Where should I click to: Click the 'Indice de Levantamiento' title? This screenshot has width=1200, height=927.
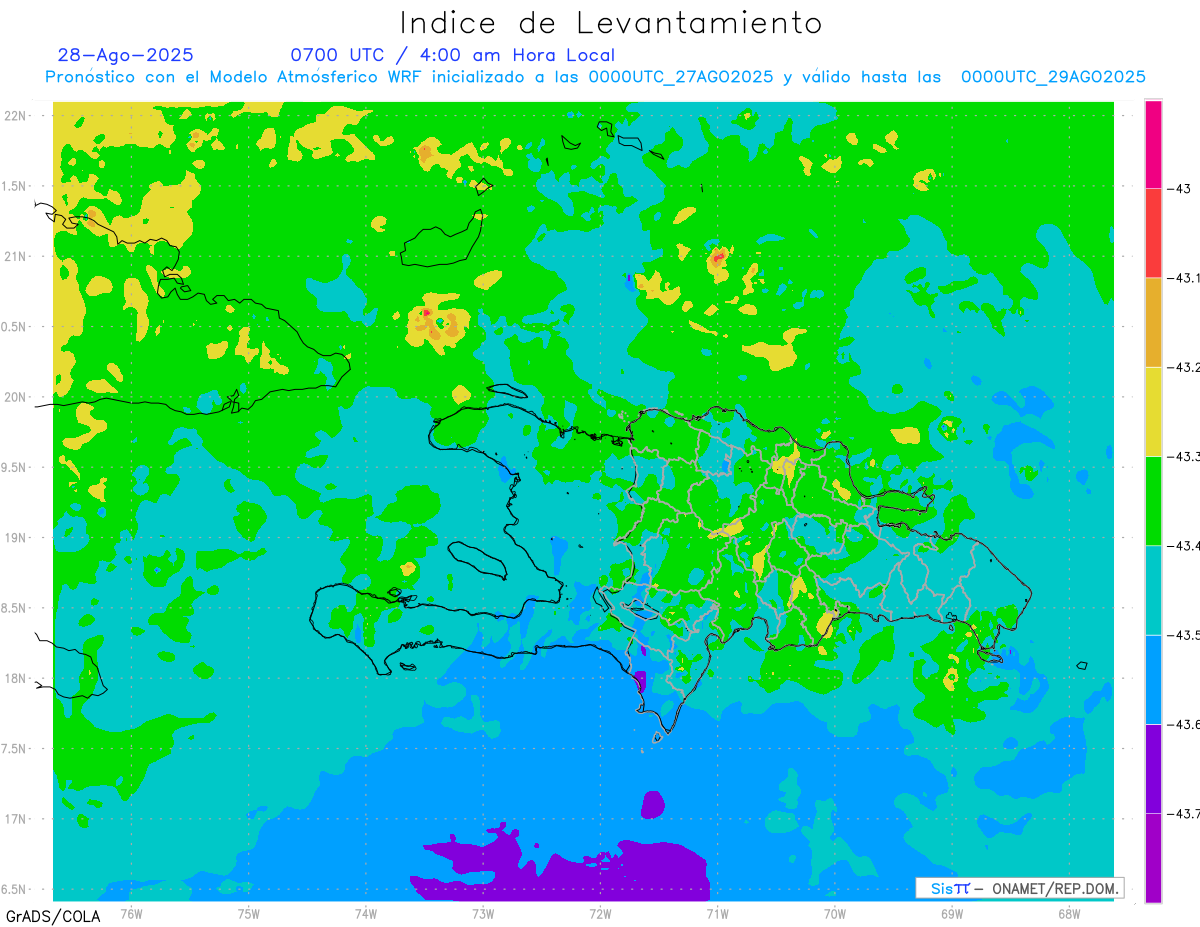pyautogui.click(x=611, y=22)
